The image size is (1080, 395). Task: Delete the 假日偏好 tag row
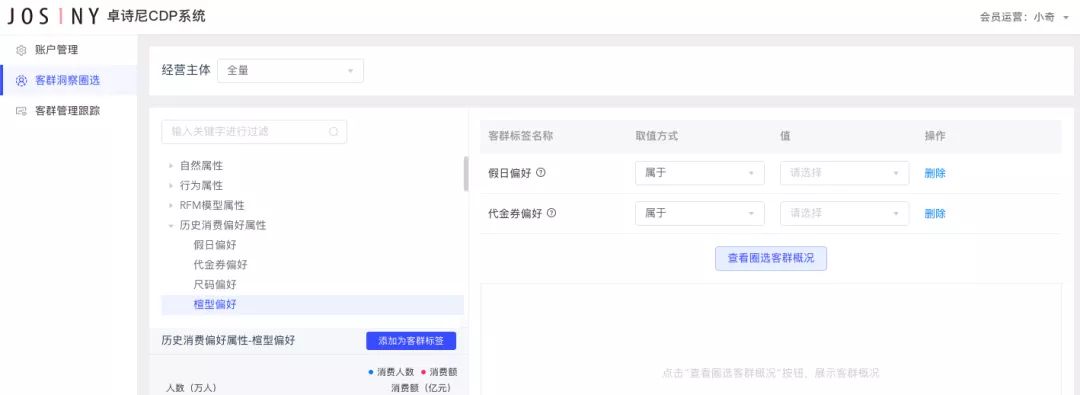935,173
